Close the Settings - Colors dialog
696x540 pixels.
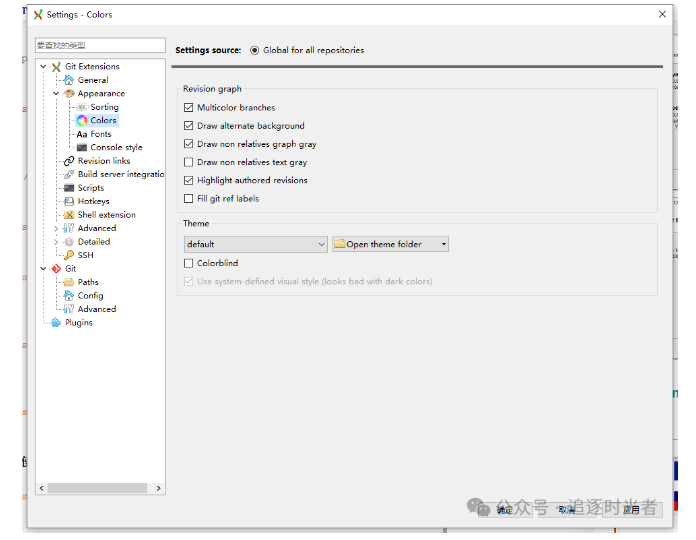(x=662, y=15)
